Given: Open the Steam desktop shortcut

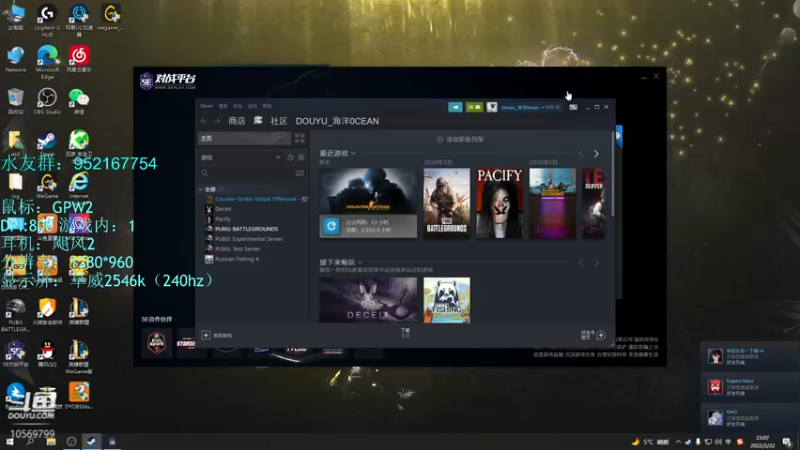Looking at the screenshot, I should pyautogui.click(x=47, y=143).
